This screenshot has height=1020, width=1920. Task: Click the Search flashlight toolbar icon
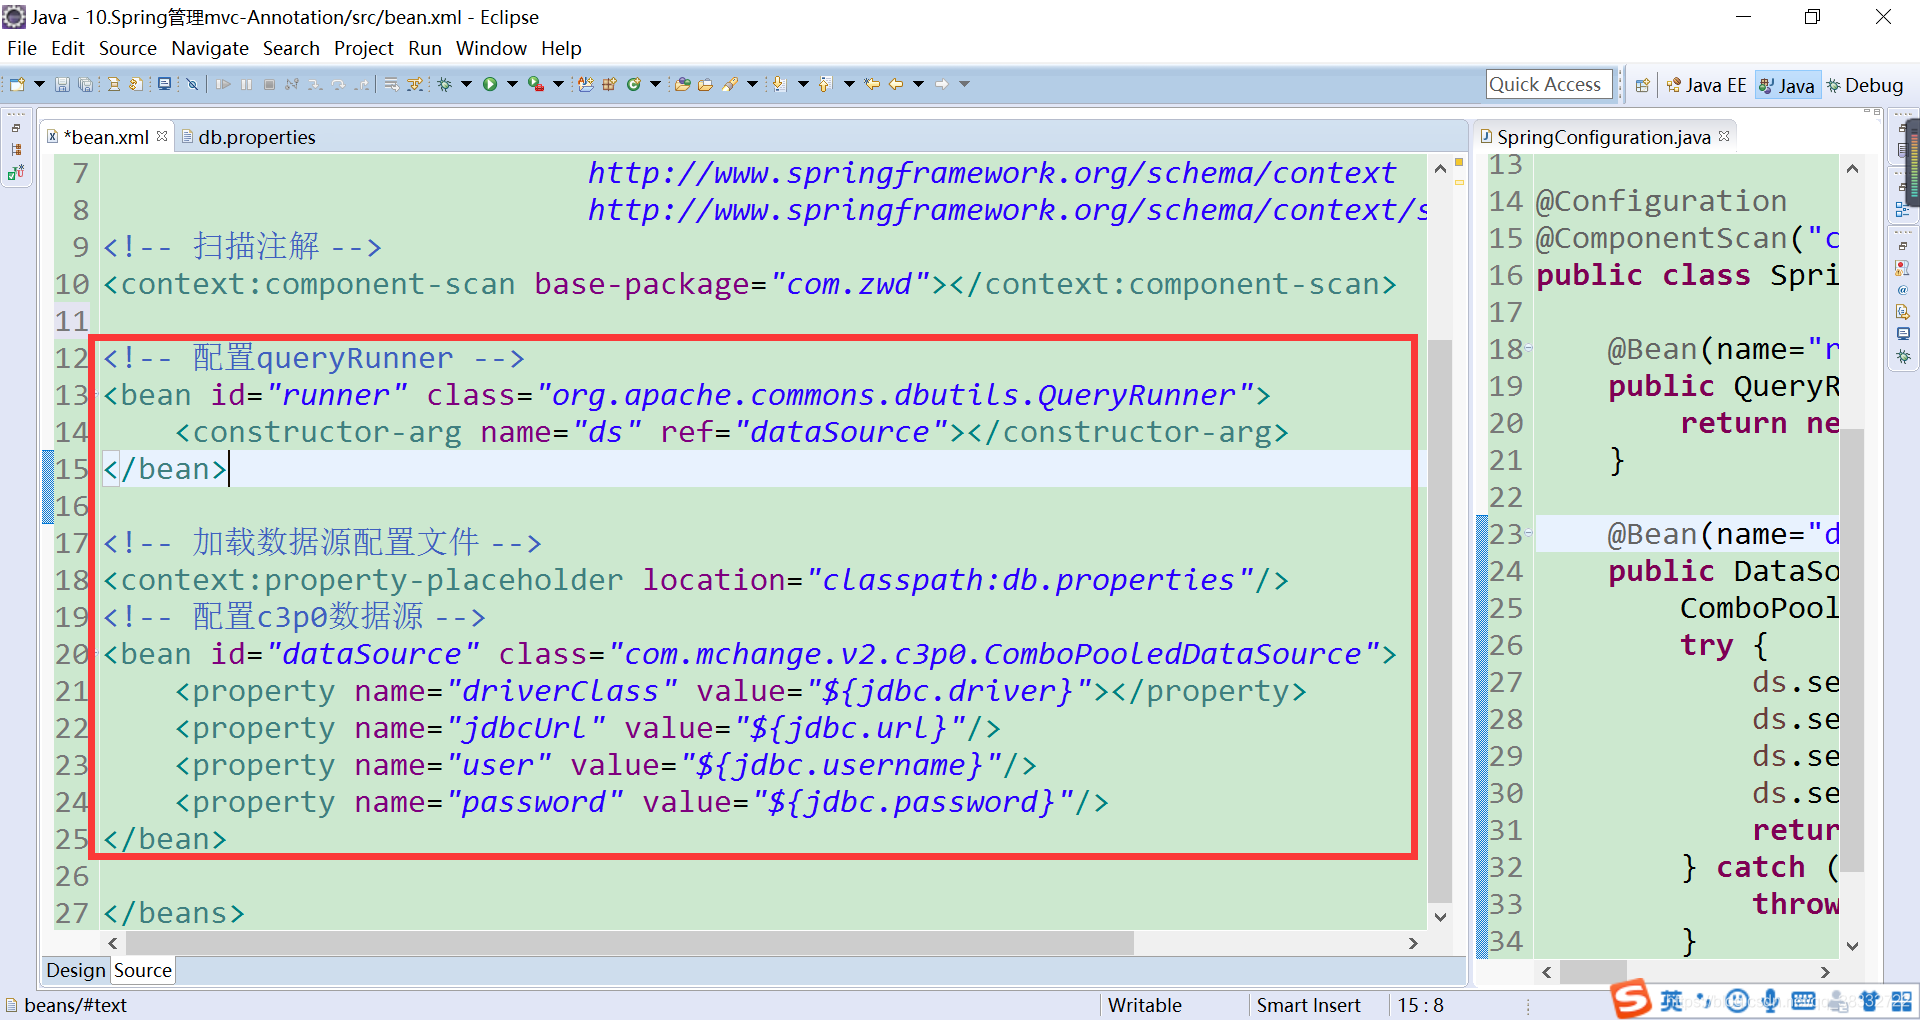coord(729,84)
